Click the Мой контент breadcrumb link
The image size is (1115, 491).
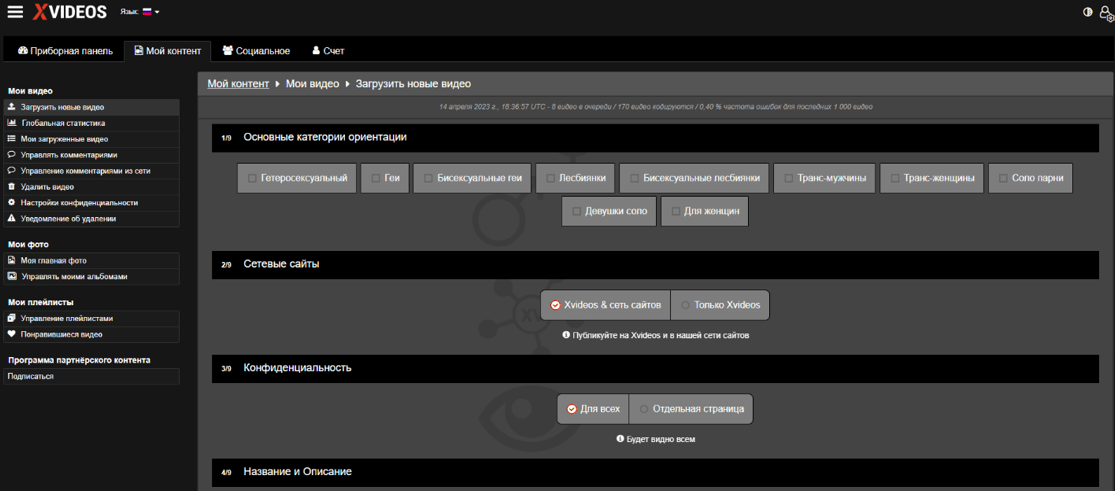coord(238,83)
